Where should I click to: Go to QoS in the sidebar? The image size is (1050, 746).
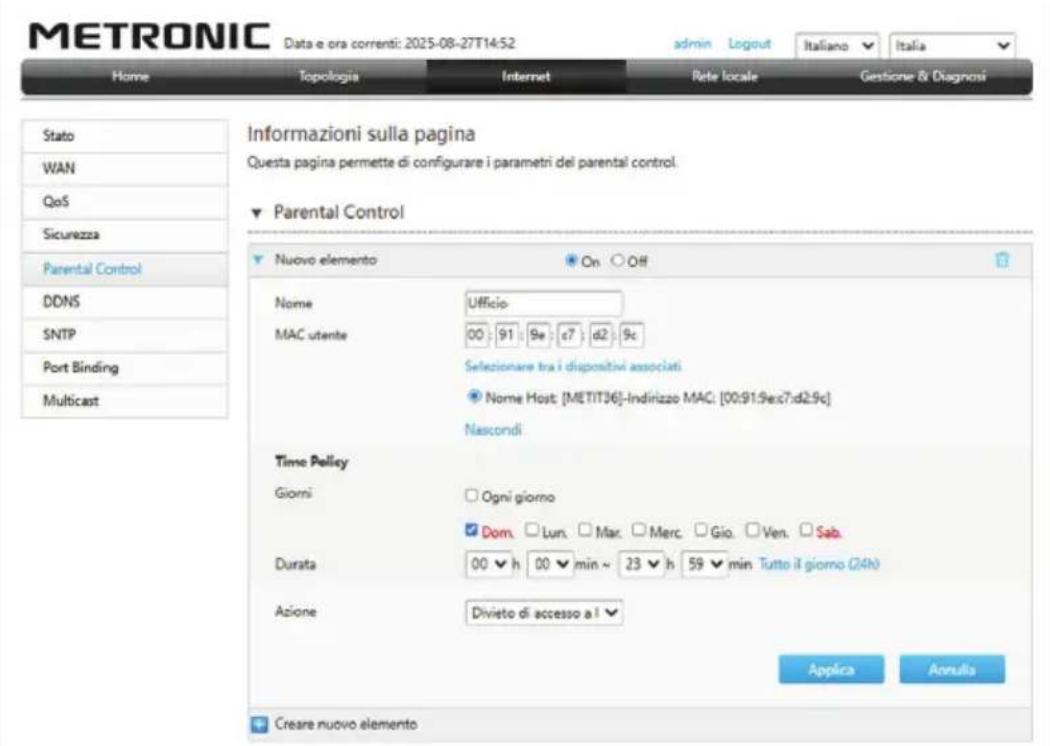125,202
